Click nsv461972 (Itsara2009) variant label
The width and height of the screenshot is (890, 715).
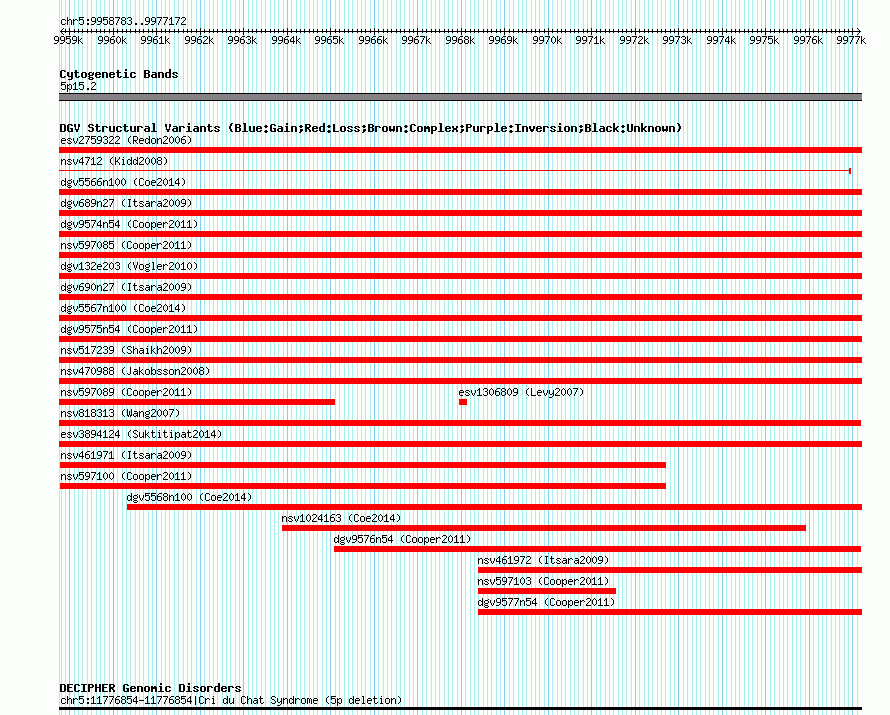point(543,560)
